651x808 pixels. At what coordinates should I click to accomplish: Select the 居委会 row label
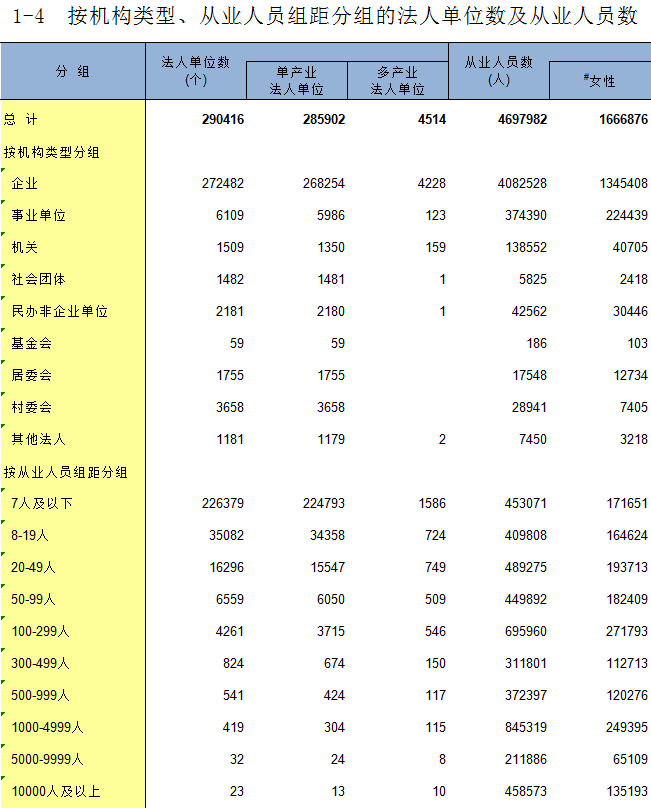click(x=31, y=375)
